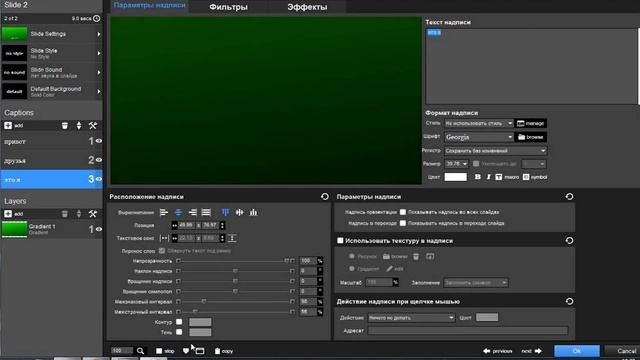Toggle the stop checkbox at bottom bar
Screen dimensions: 640x360
click(159, 351)
